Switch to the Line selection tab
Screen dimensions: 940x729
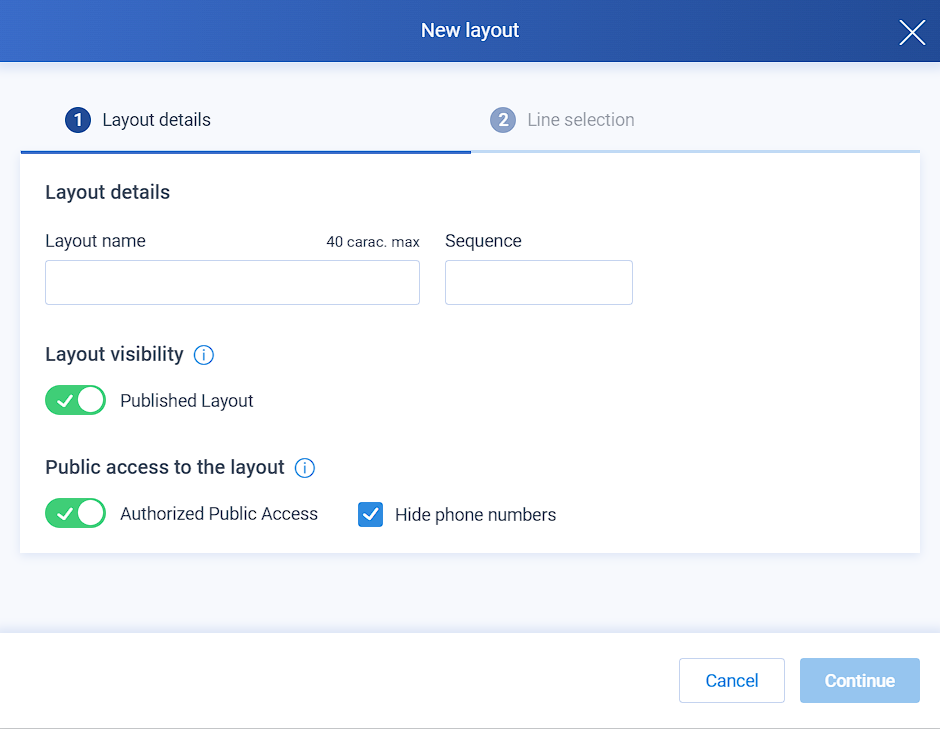point(563,120)
